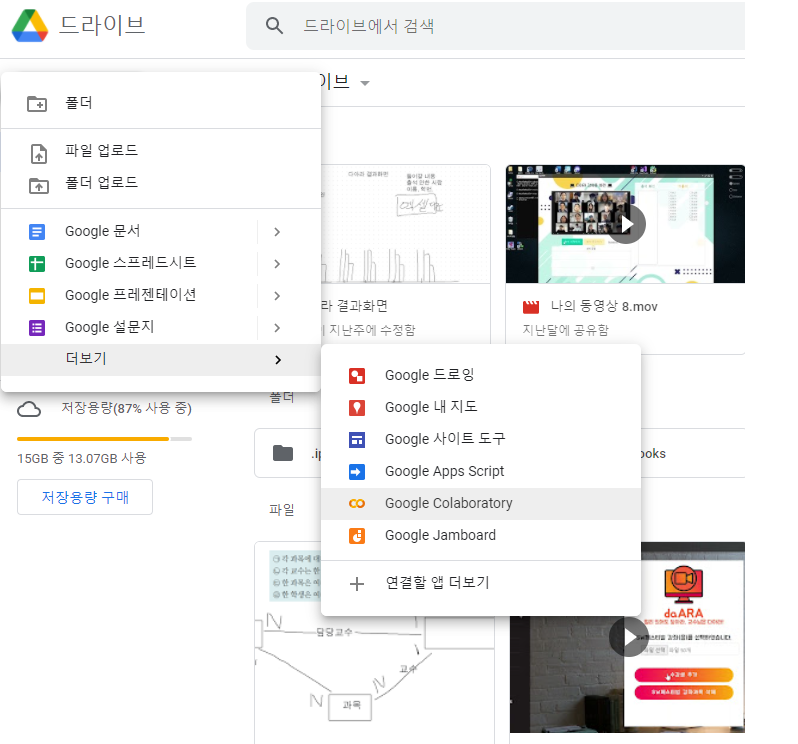This screenshot has height=744, width=798.
Task: Click the red Google Drawings icon
Action: (x=357, y=376)
